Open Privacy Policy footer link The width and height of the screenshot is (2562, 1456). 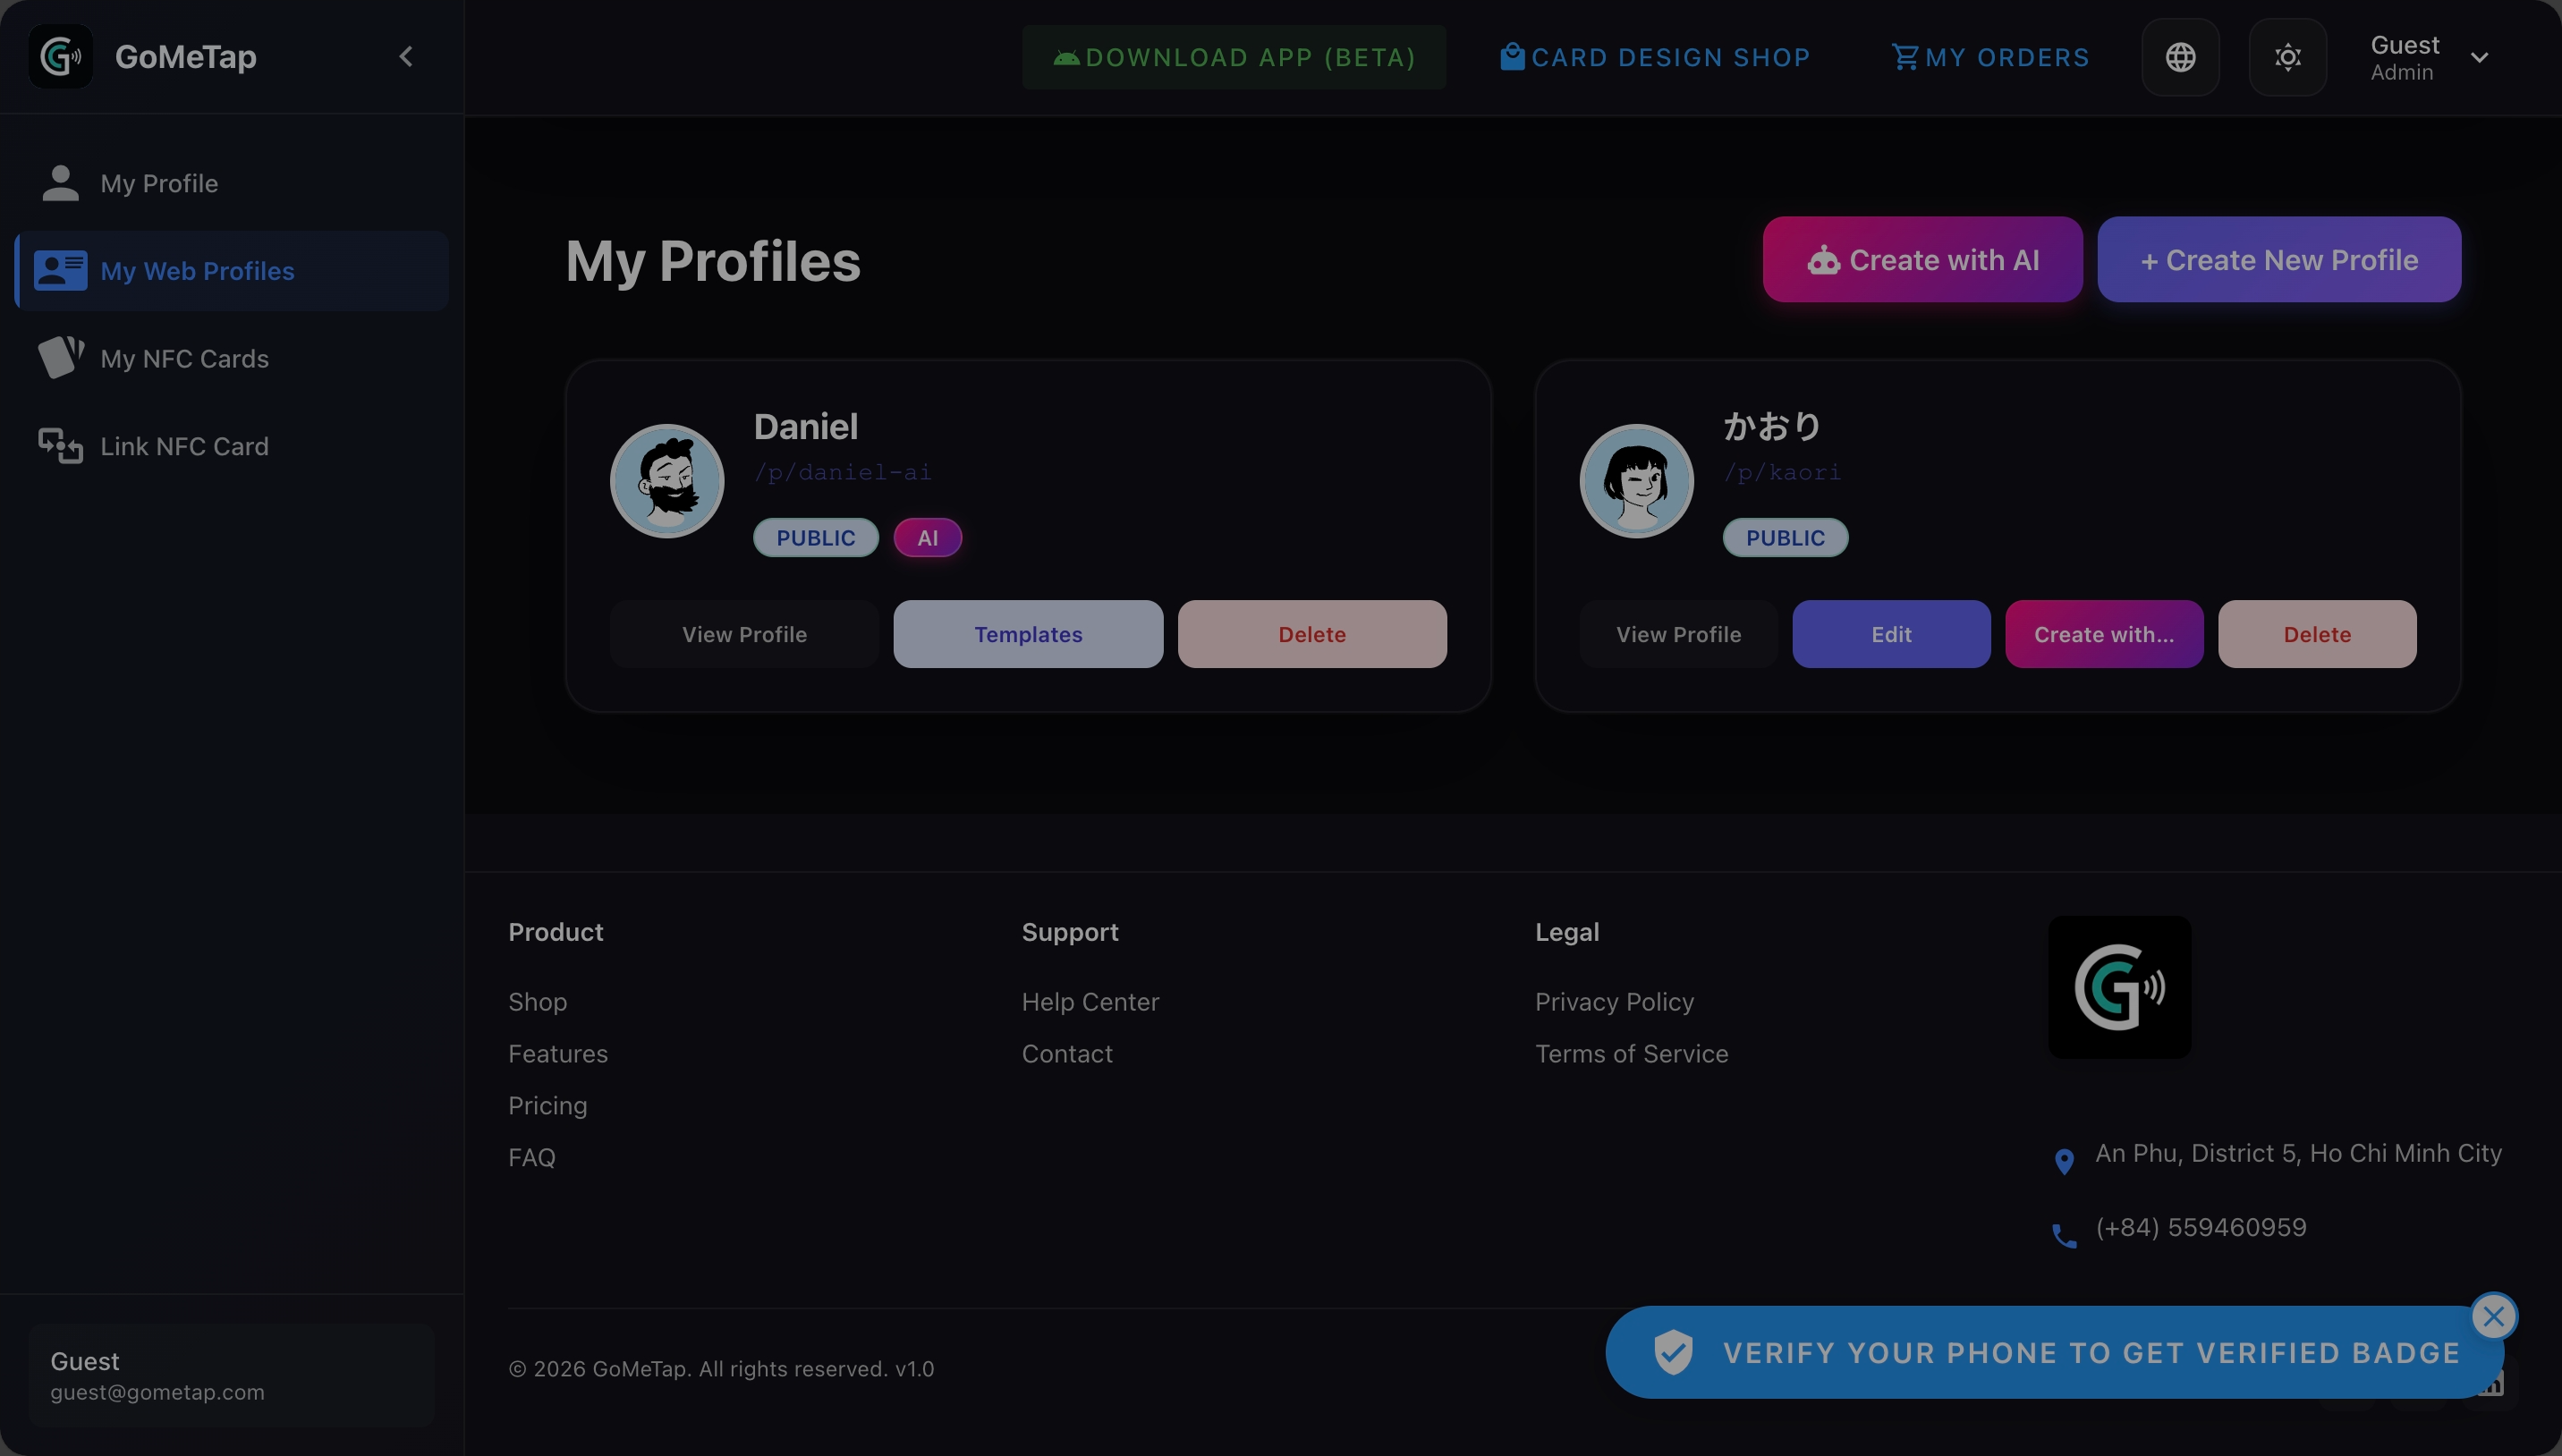tap(1614, 1002)
